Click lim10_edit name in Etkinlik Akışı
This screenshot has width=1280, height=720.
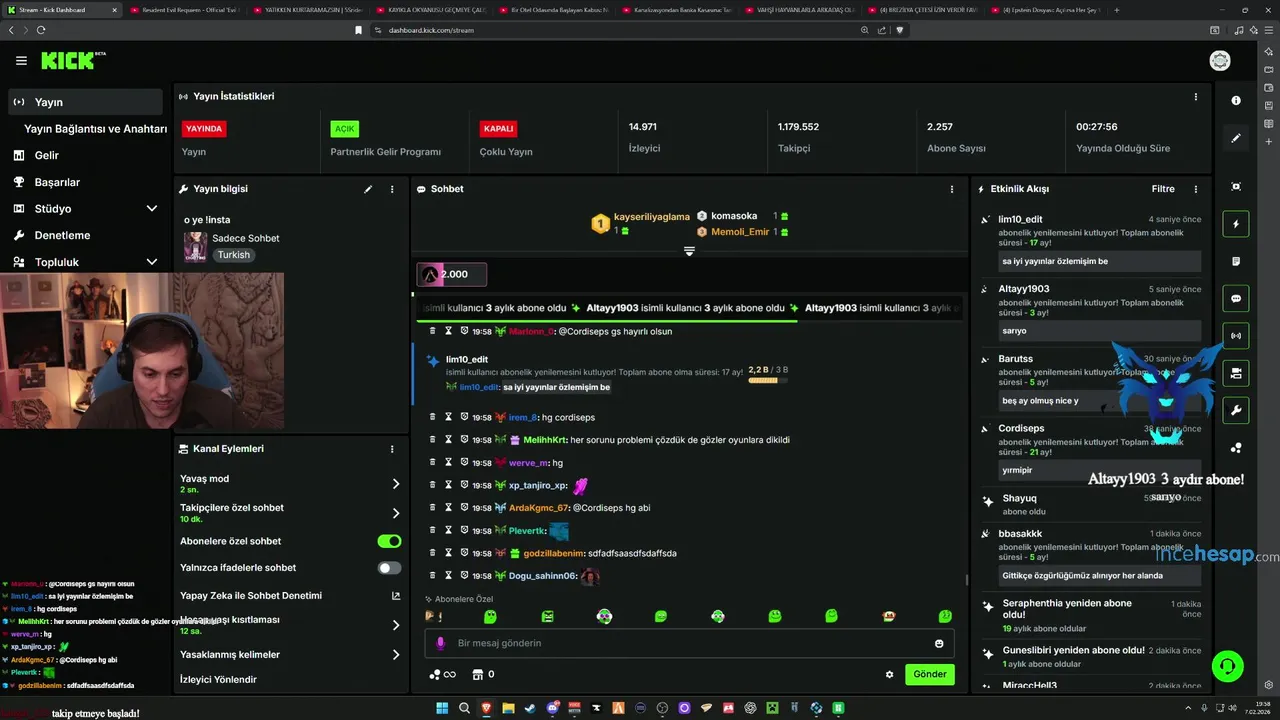1020,219
